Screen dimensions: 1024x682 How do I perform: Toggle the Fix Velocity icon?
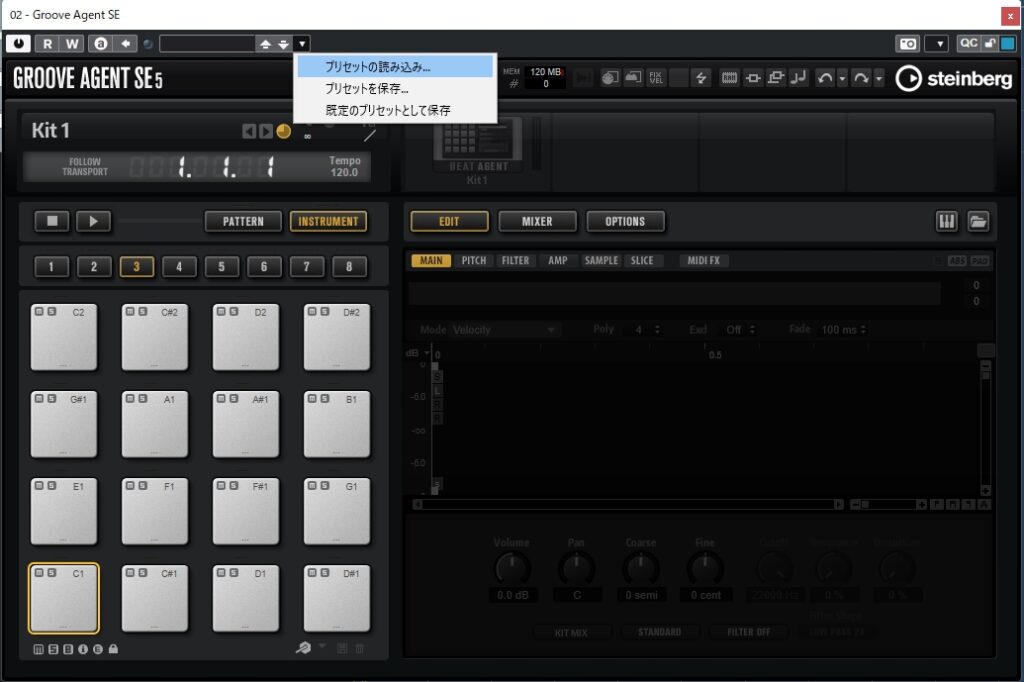656,78
